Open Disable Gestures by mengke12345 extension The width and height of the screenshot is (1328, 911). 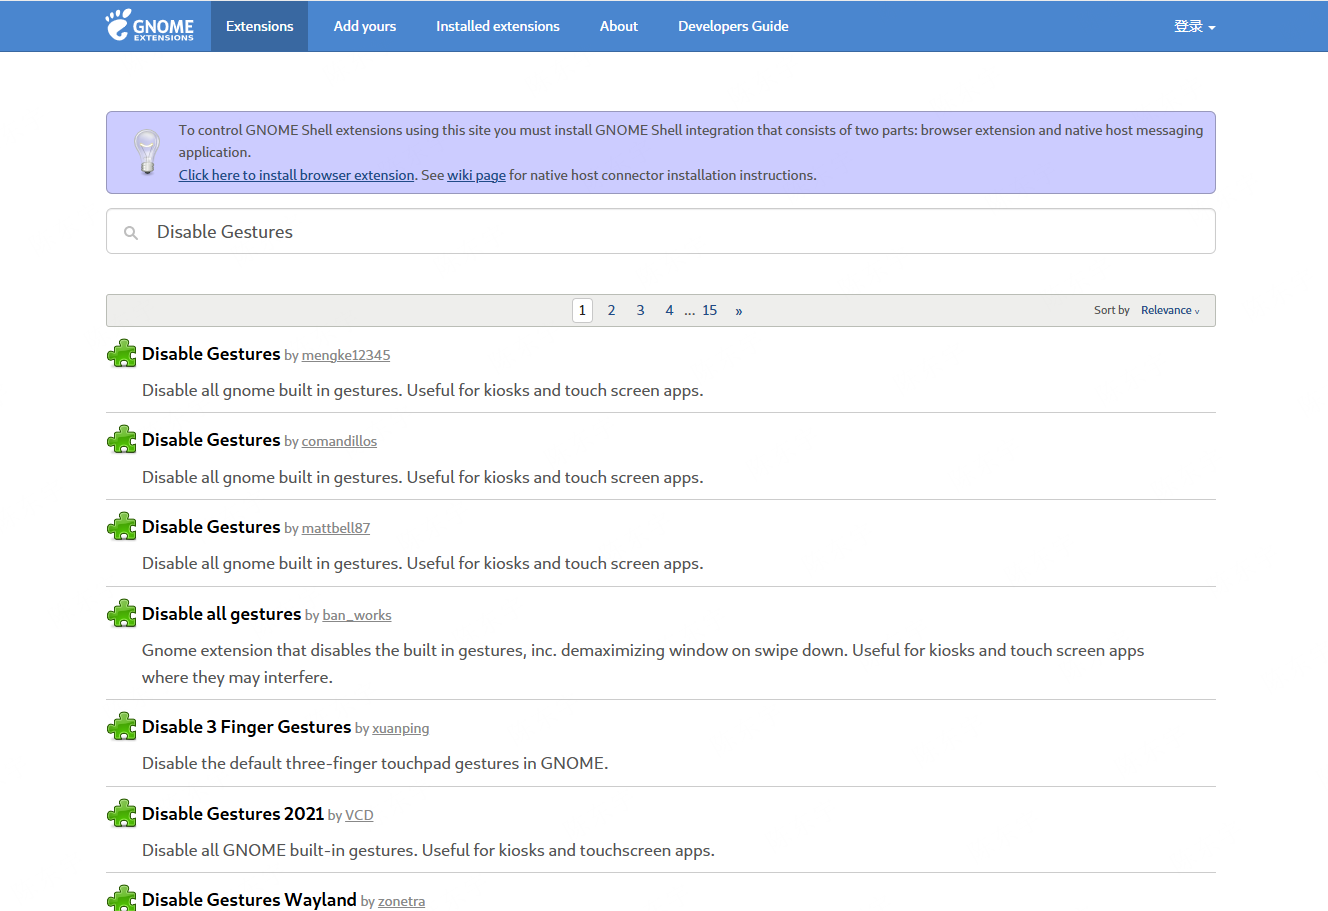[211, 354]
